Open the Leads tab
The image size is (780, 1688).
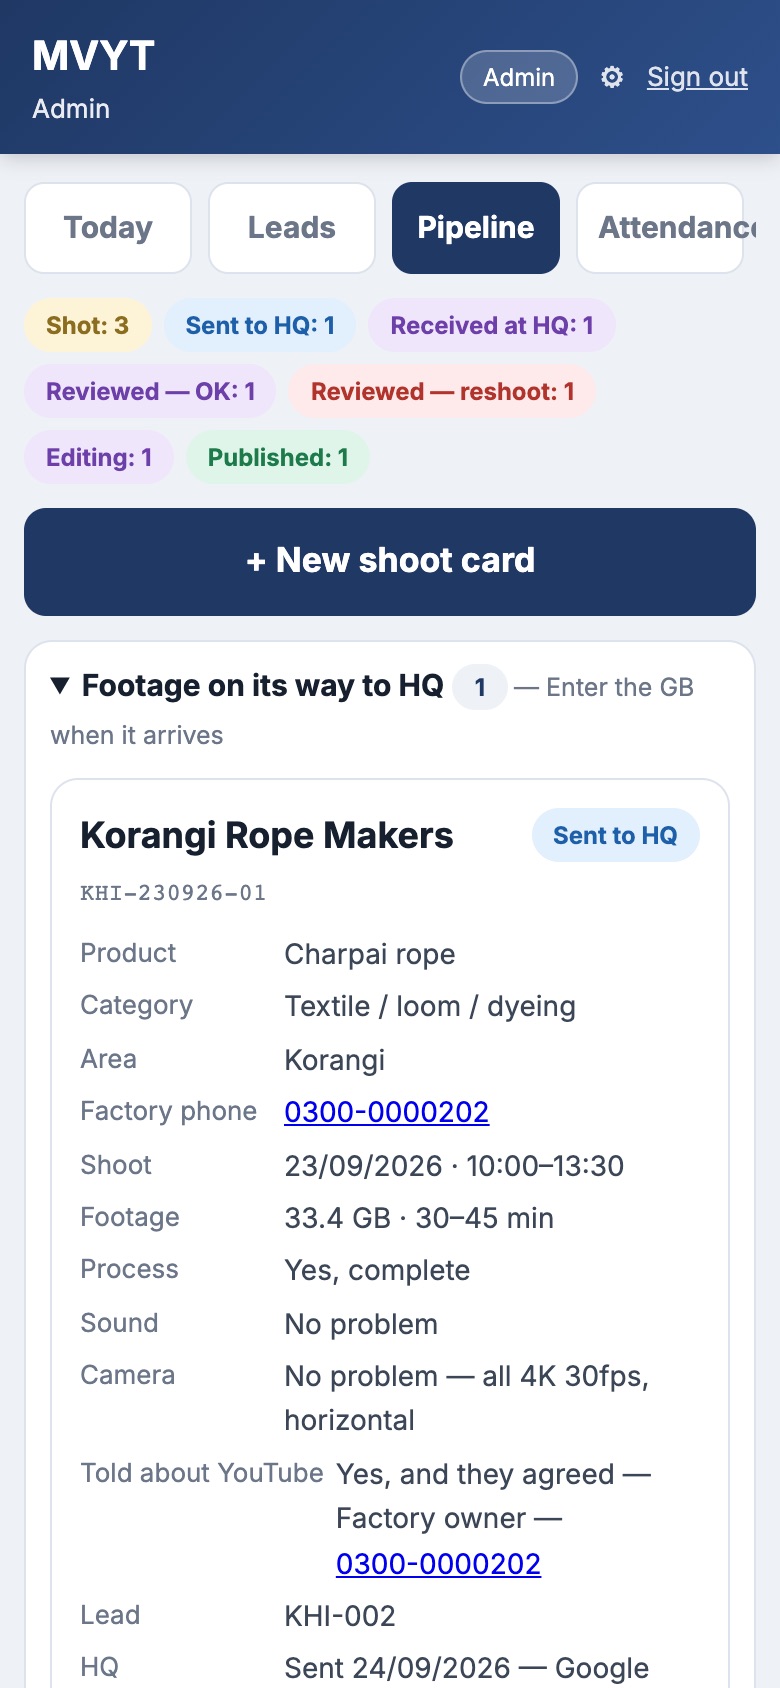[292, 228]
